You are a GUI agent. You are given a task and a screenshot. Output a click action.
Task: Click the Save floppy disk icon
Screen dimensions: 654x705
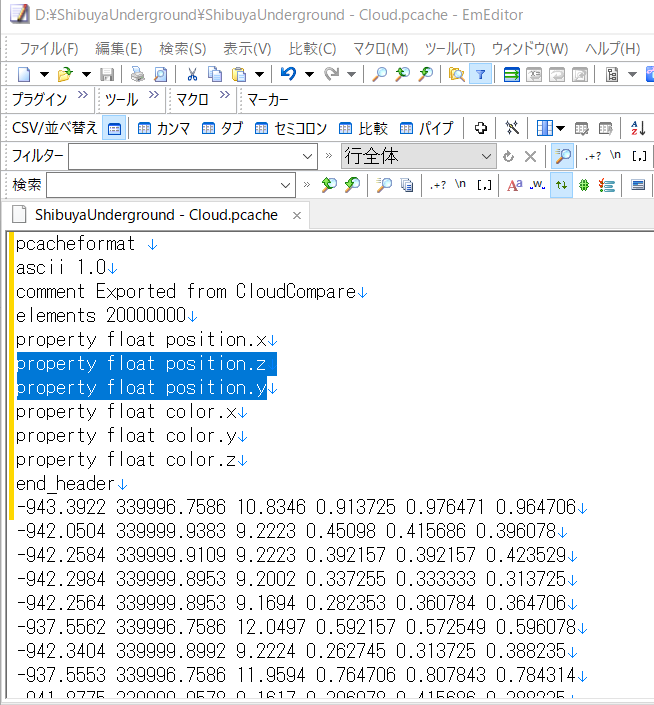tap(107, 74)
